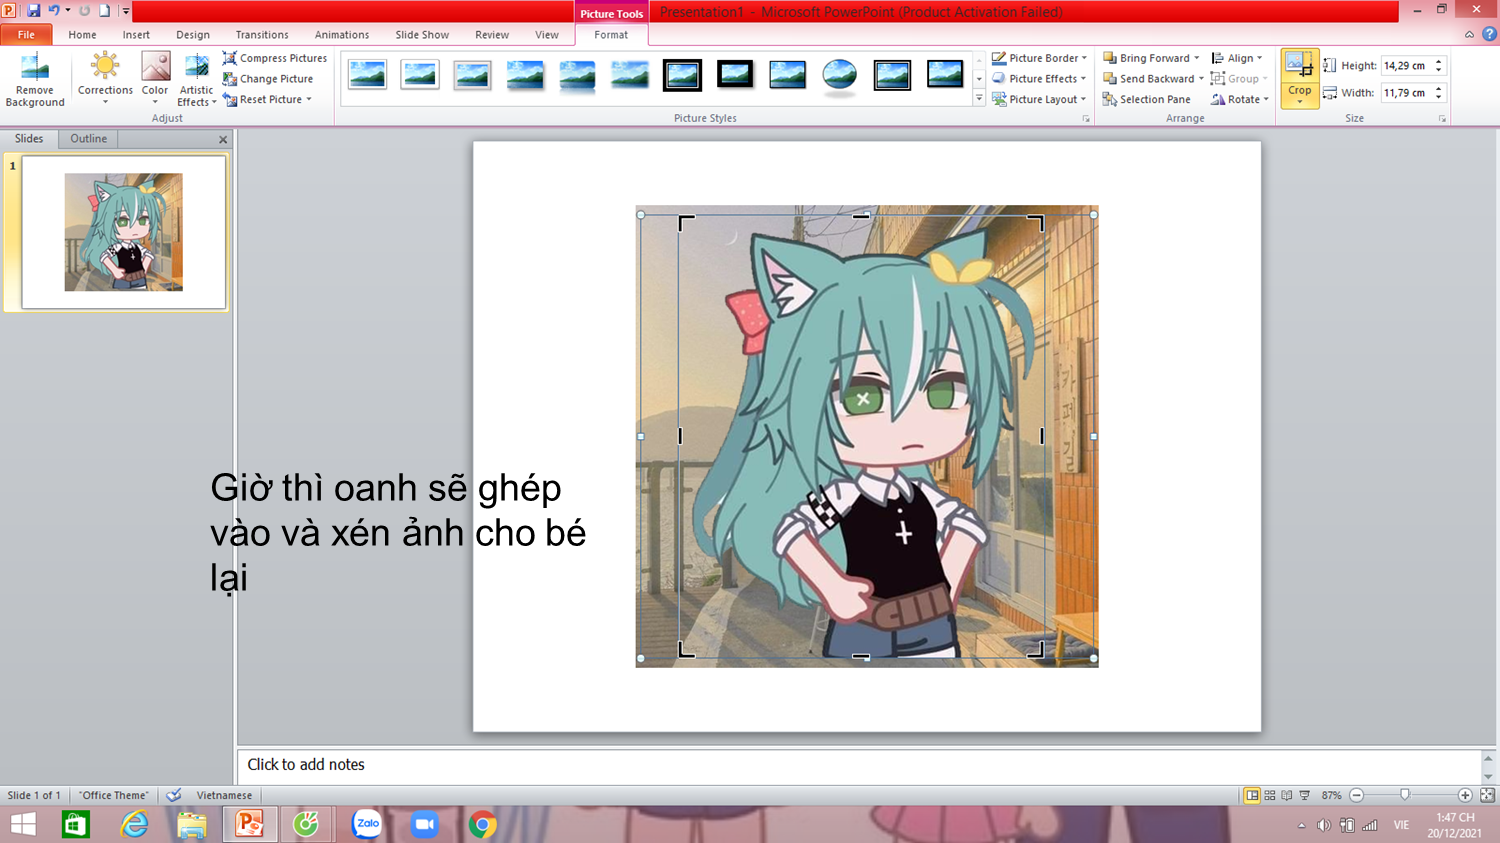This screenshot has width=1500, height=843.
Task: Switch to Insert tab
Action: (x=136, y=35)
